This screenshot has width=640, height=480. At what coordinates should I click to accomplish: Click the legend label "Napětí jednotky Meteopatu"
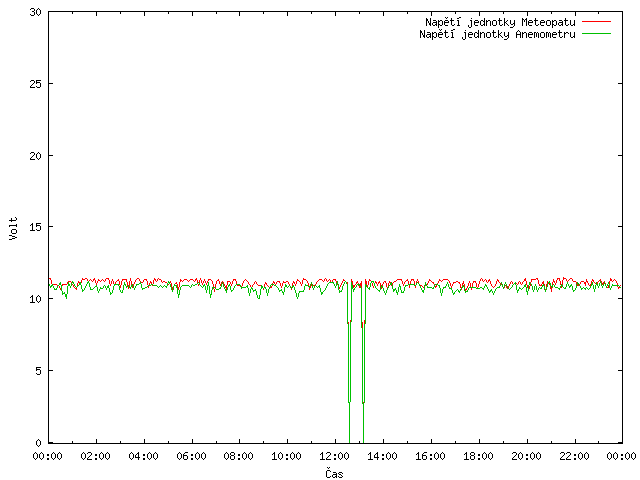[500, 22]
